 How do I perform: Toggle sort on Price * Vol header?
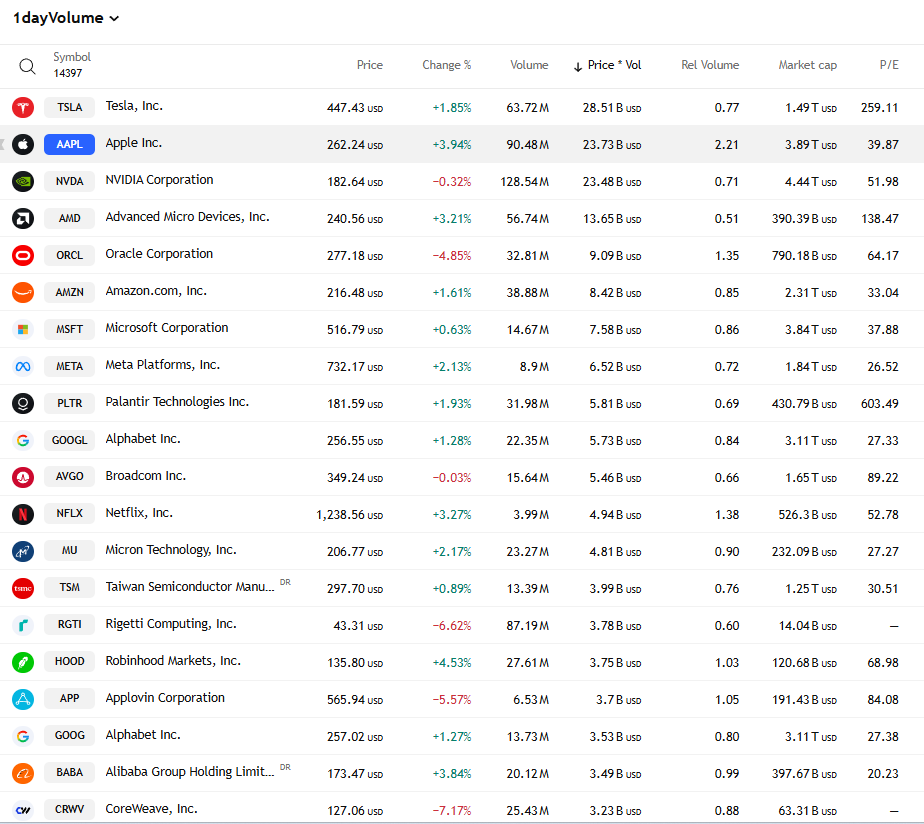(608, 65)
